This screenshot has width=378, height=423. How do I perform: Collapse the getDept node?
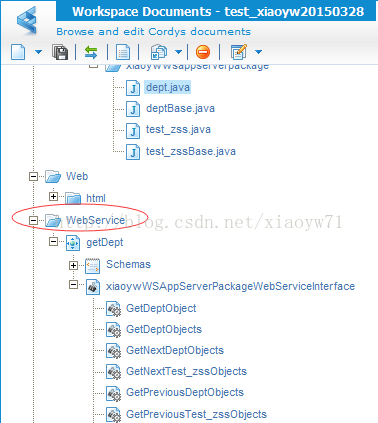click(53, 241)
